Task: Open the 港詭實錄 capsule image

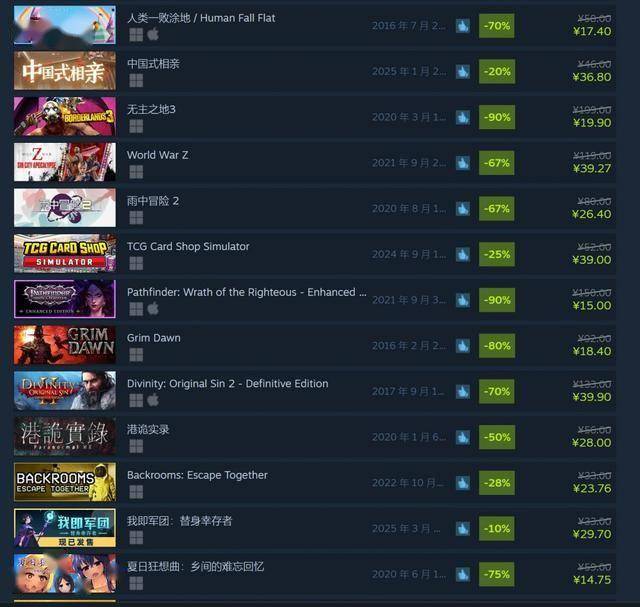Action: coord(65,437)
